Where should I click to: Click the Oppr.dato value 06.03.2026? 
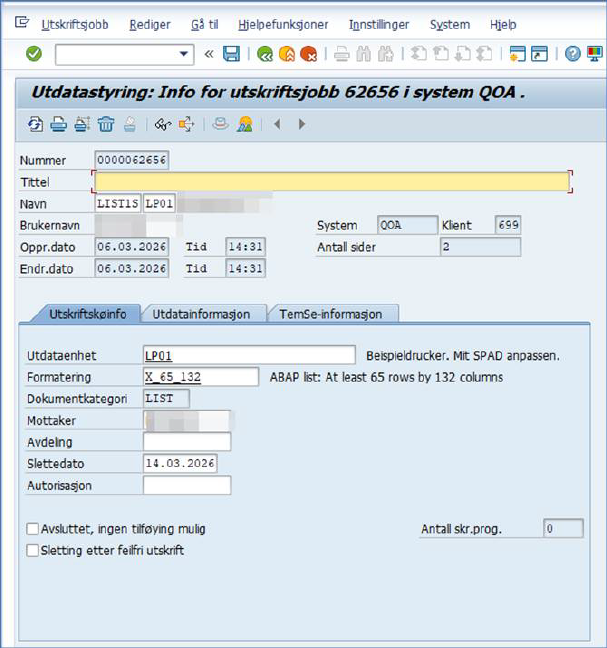coord(131,247)
